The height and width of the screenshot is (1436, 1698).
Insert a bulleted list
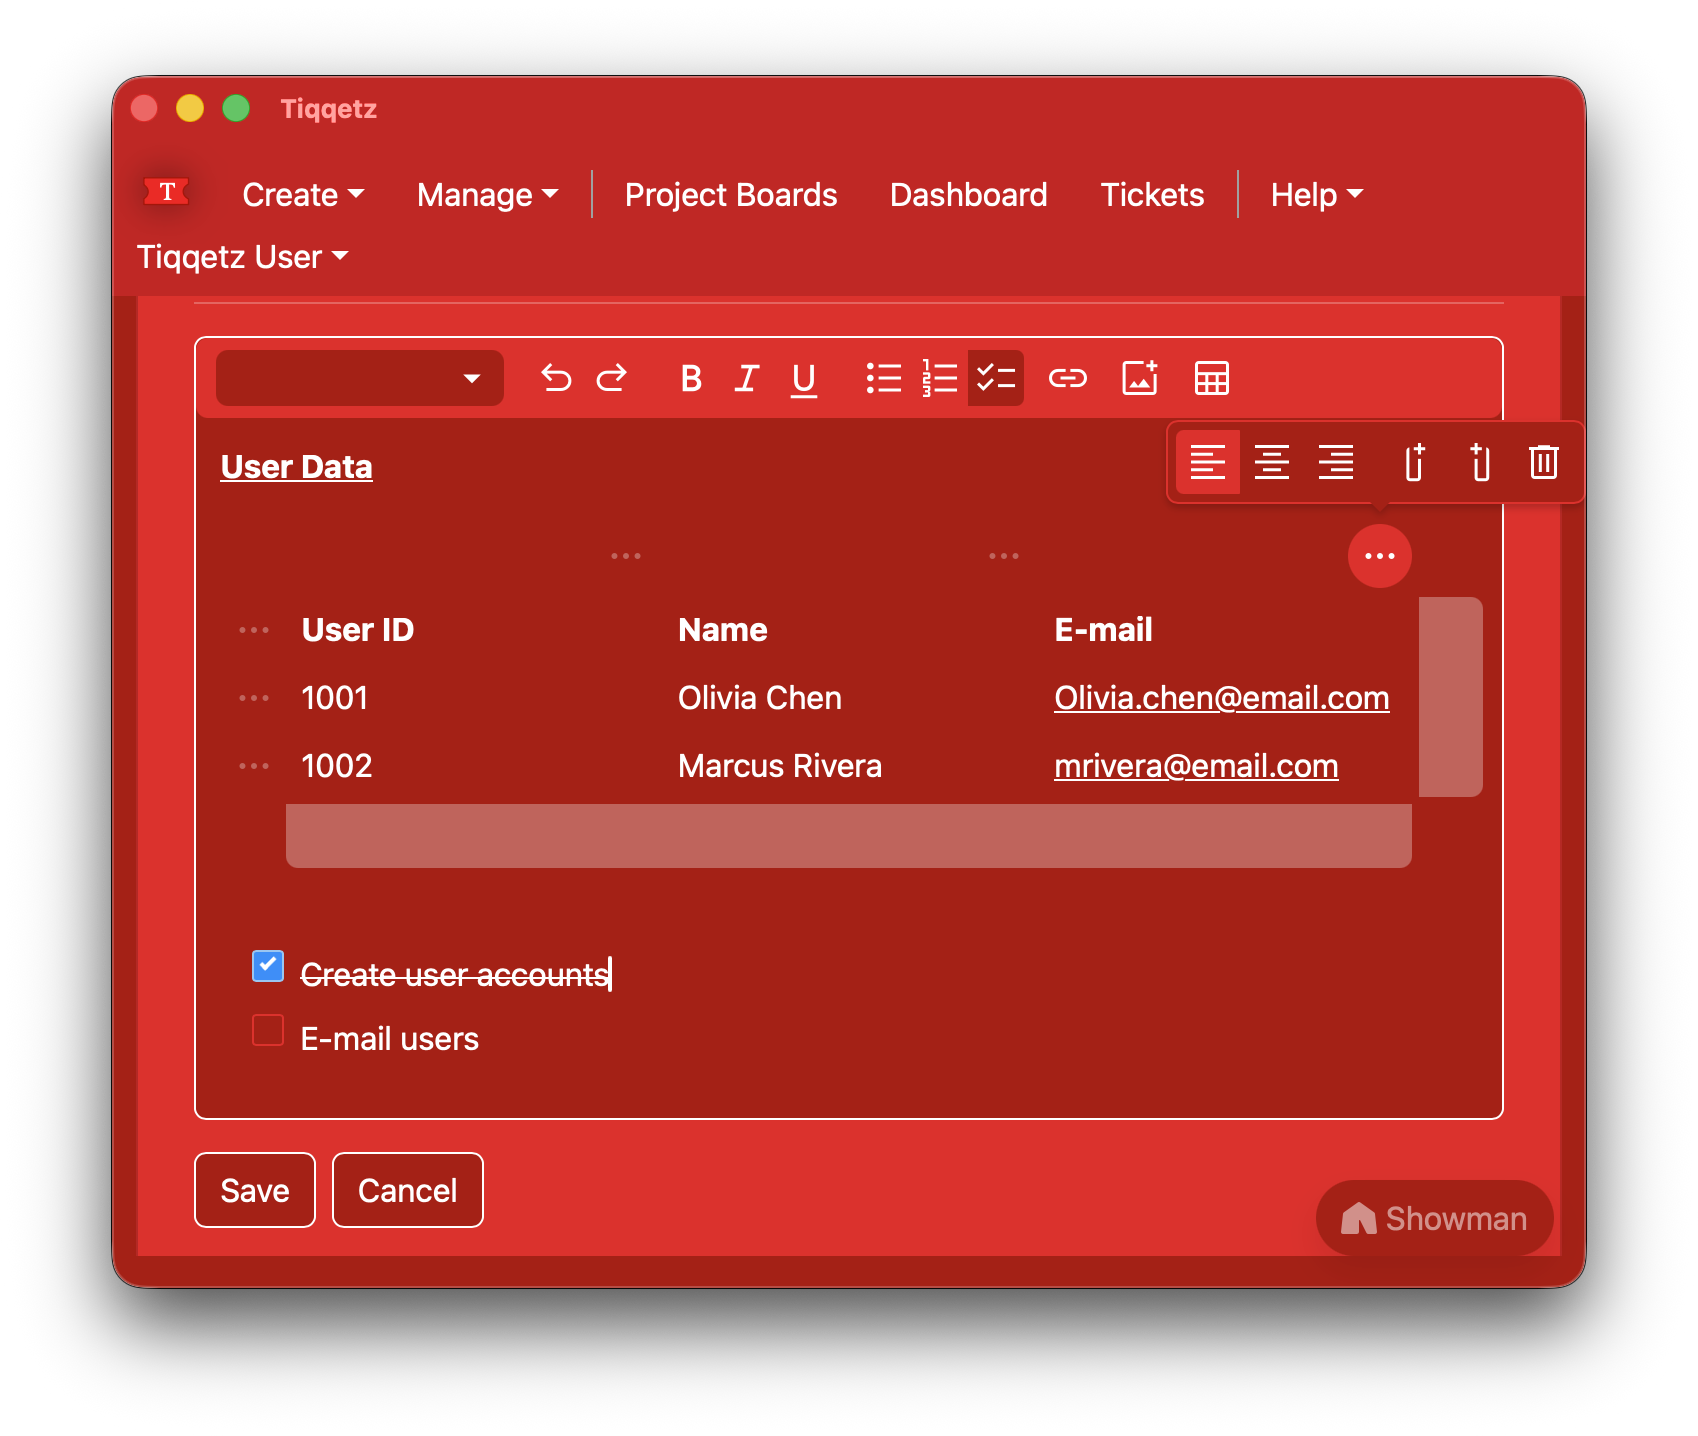click(x=883, y=379)
